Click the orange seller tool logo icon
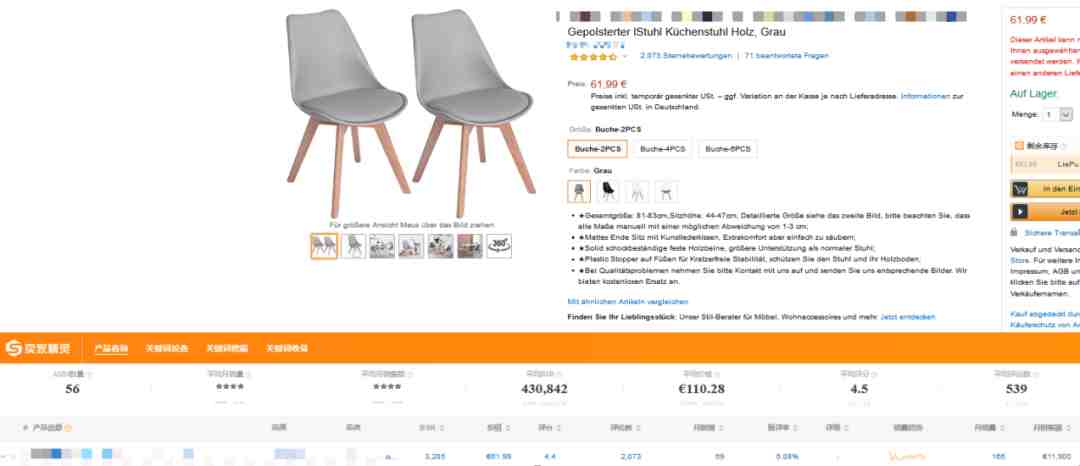 [x=14, y=348]
